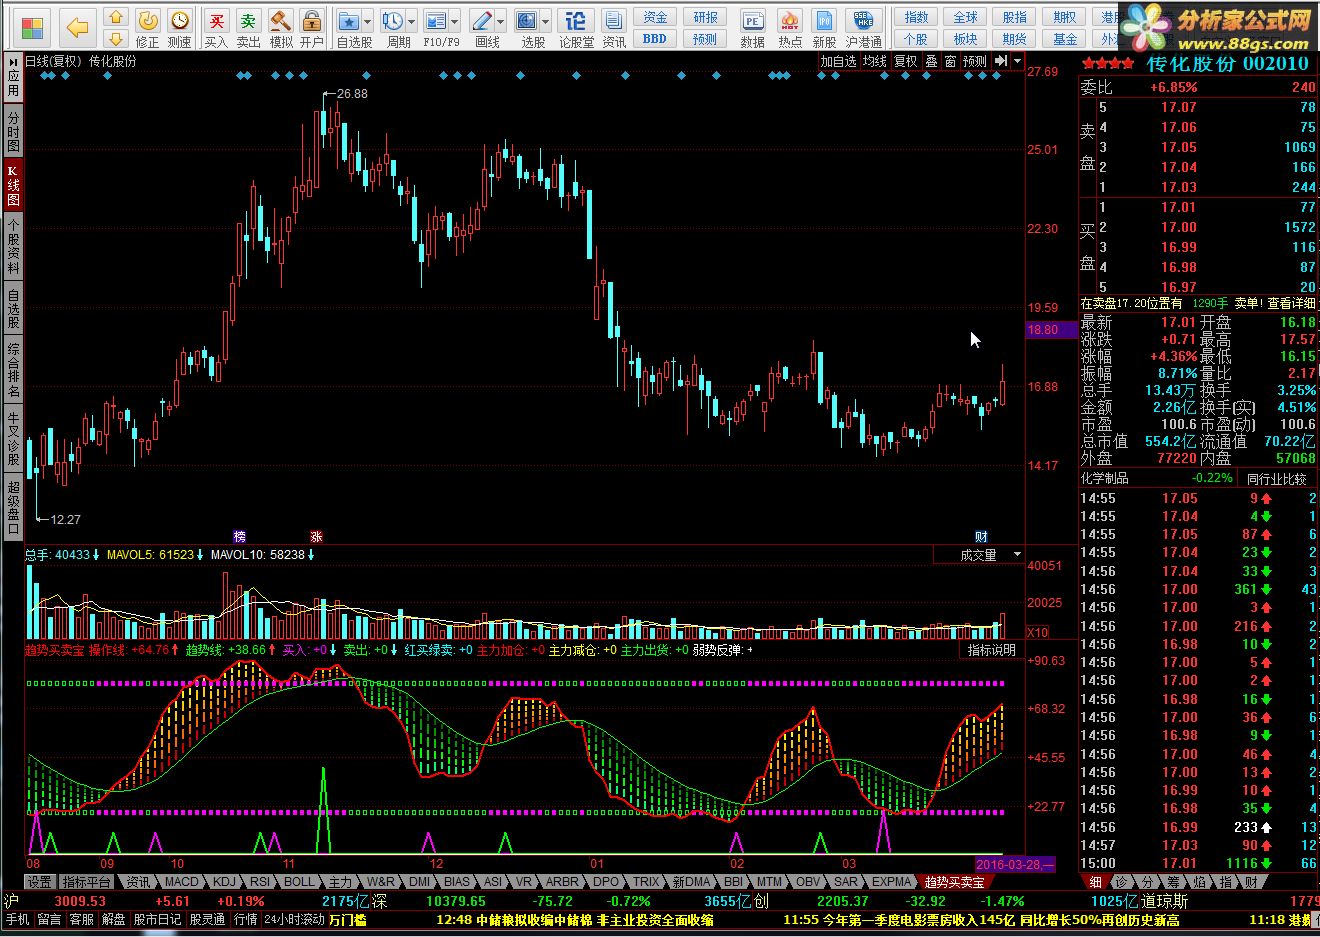This screenshot has height=937, width=1320.
Task: Open the 热点 hot topics icon
Action: click(790, 20)
